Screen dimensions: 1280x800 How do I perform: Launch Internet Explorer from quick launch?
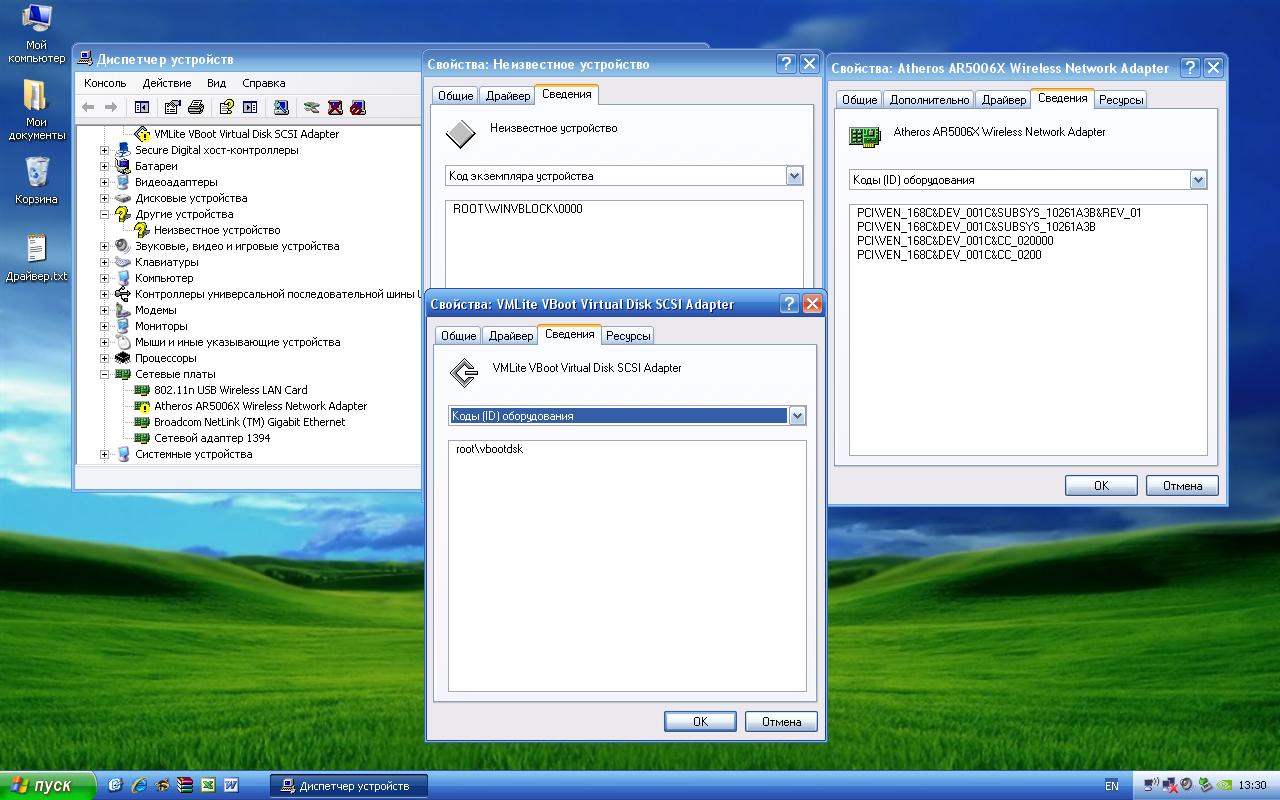pyautogui.click(x=139, y=786)
